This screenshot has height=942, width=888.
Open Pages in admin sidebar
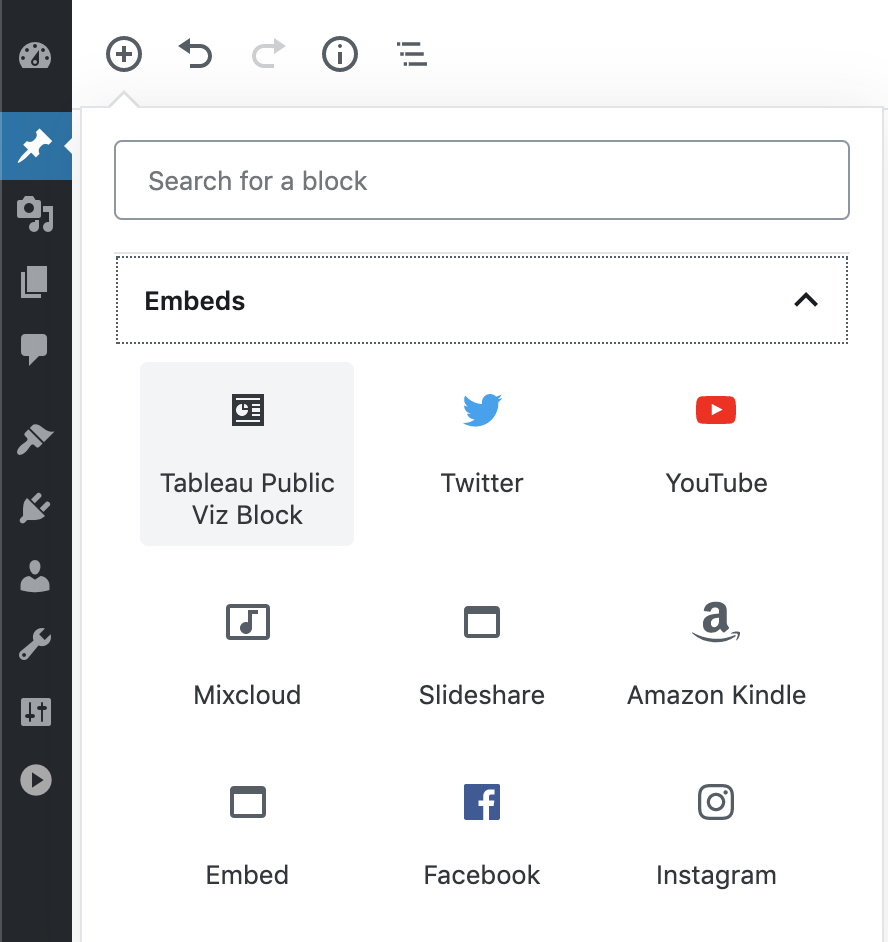(35, 282)
